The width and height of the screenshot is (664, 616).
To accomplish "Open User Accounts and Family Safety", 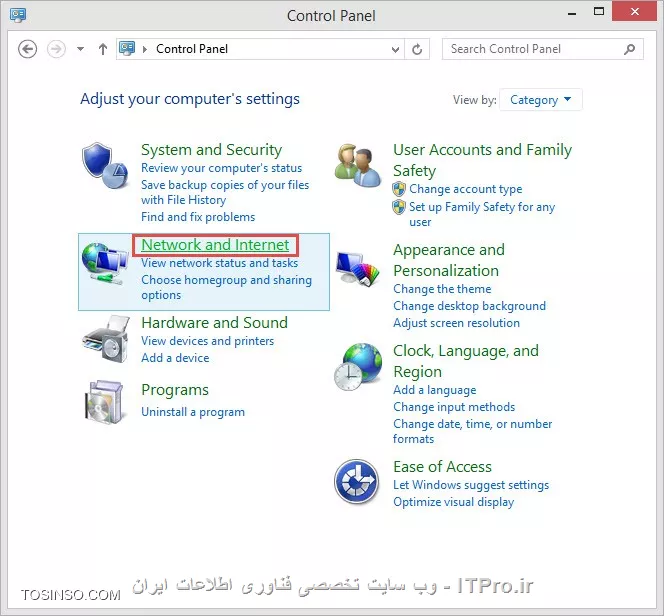I will pos(482,160).
